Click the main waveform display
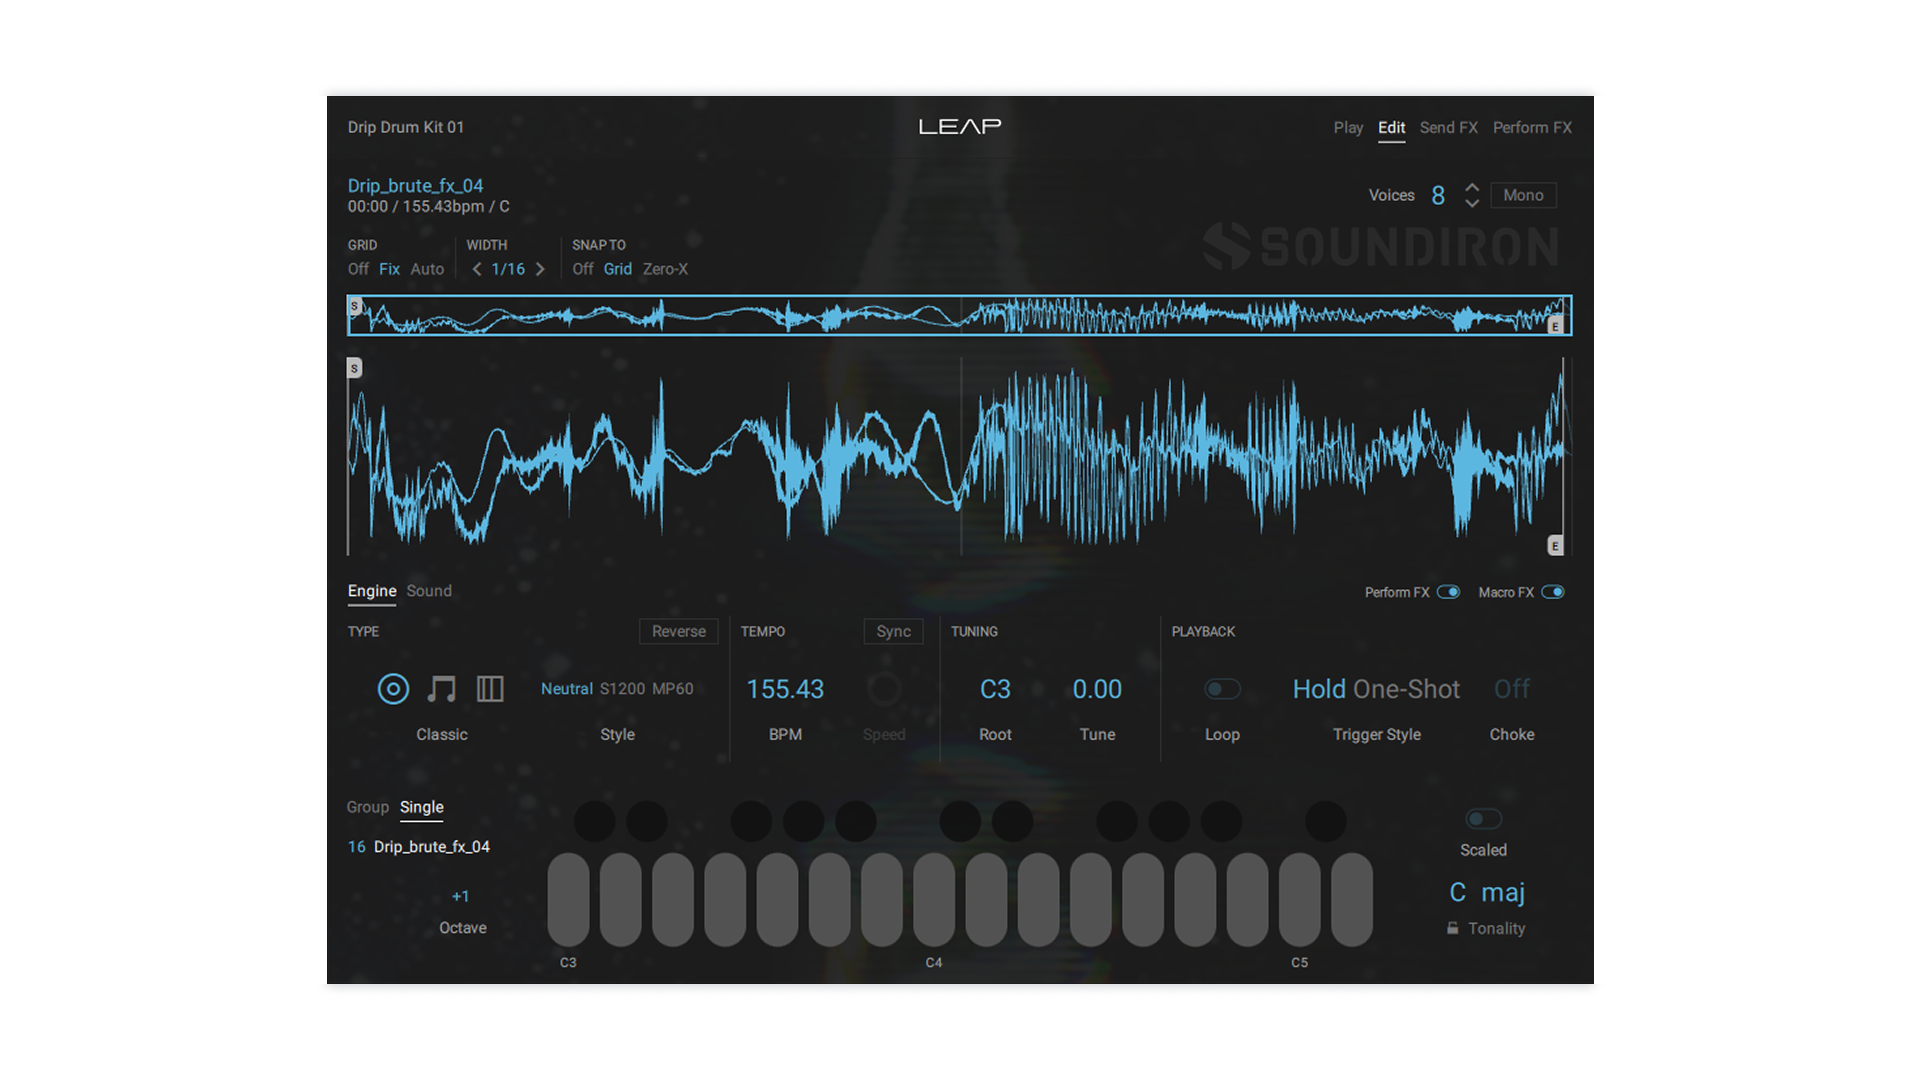This screenshot has width=1920, height=1080. tap(960, 456)
